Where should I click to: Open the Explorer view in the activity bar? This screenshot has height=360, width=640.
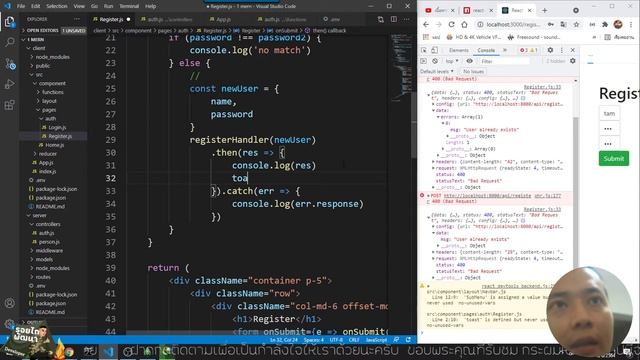coord(9,22)
